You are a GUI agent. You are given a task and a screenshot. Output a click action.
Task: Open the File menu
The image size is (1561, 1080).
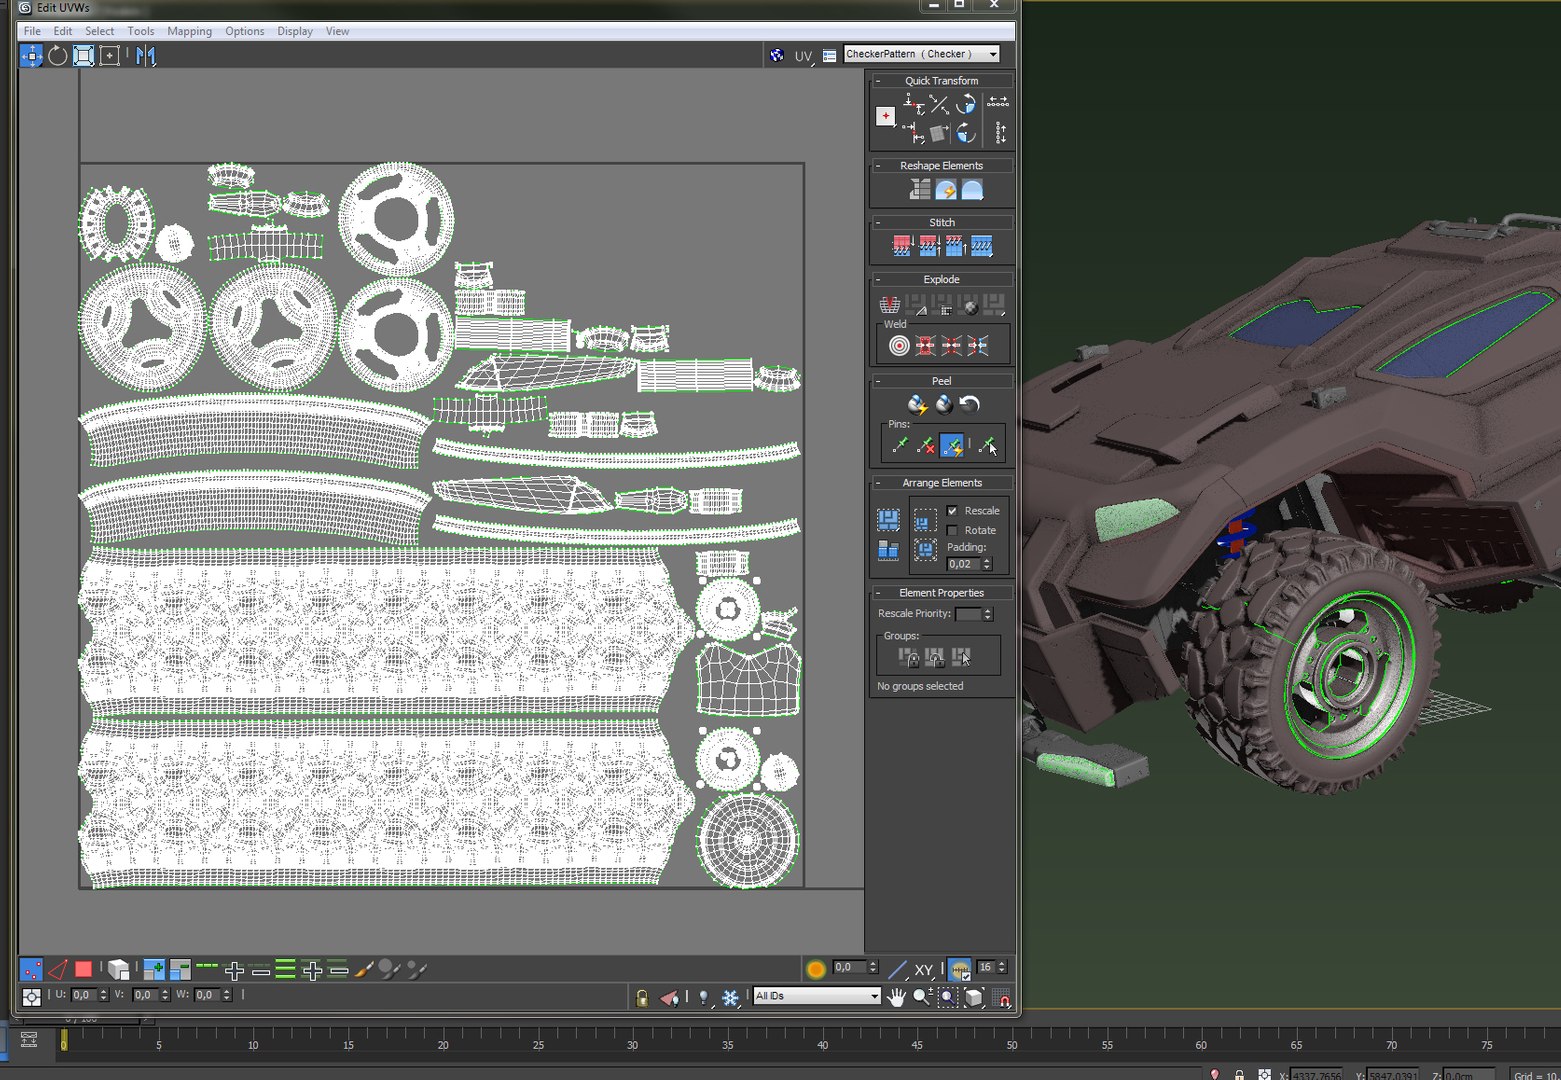32,31
